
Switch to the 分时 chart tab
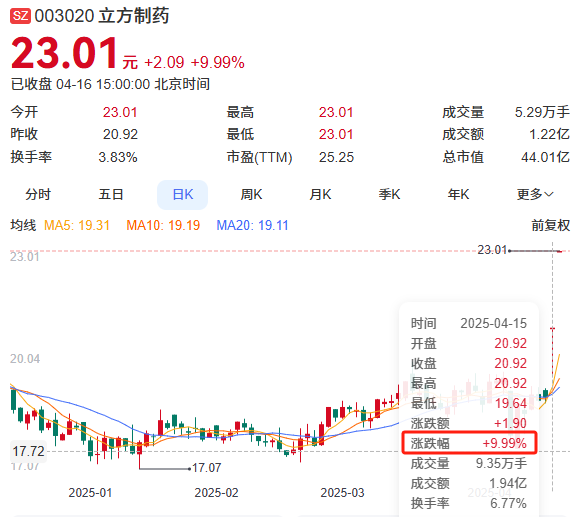(x=38, y=194)
